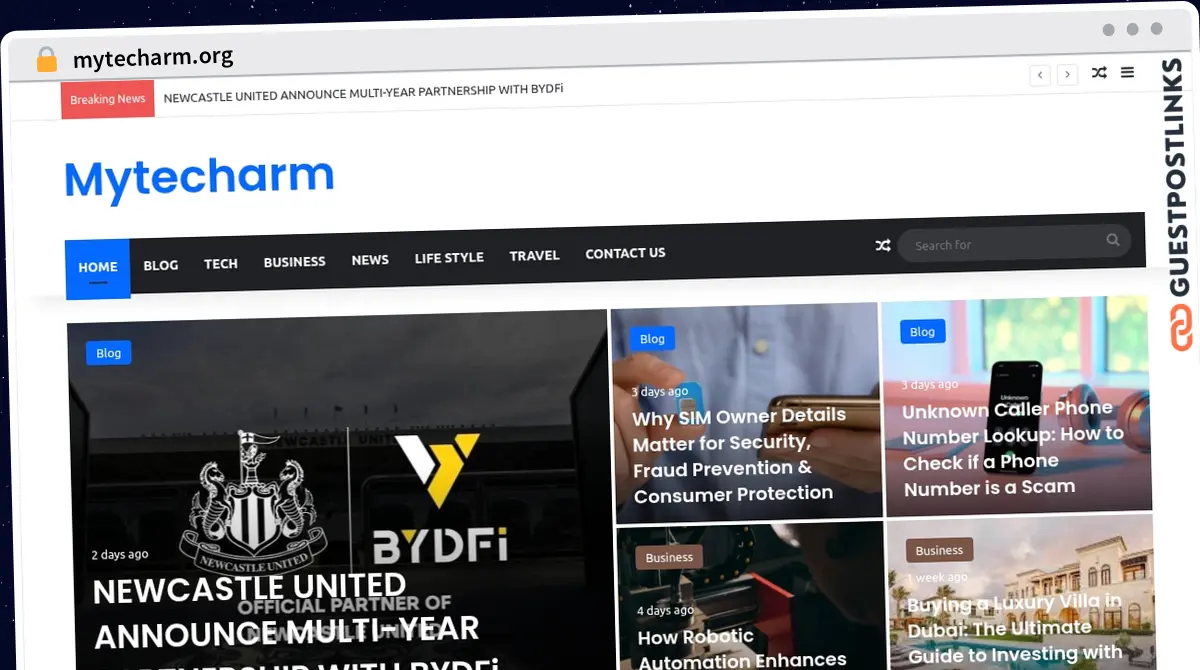Click the Newcastle BYDFi featured image
Viewport: 1200px width, 670px height.
340,490
